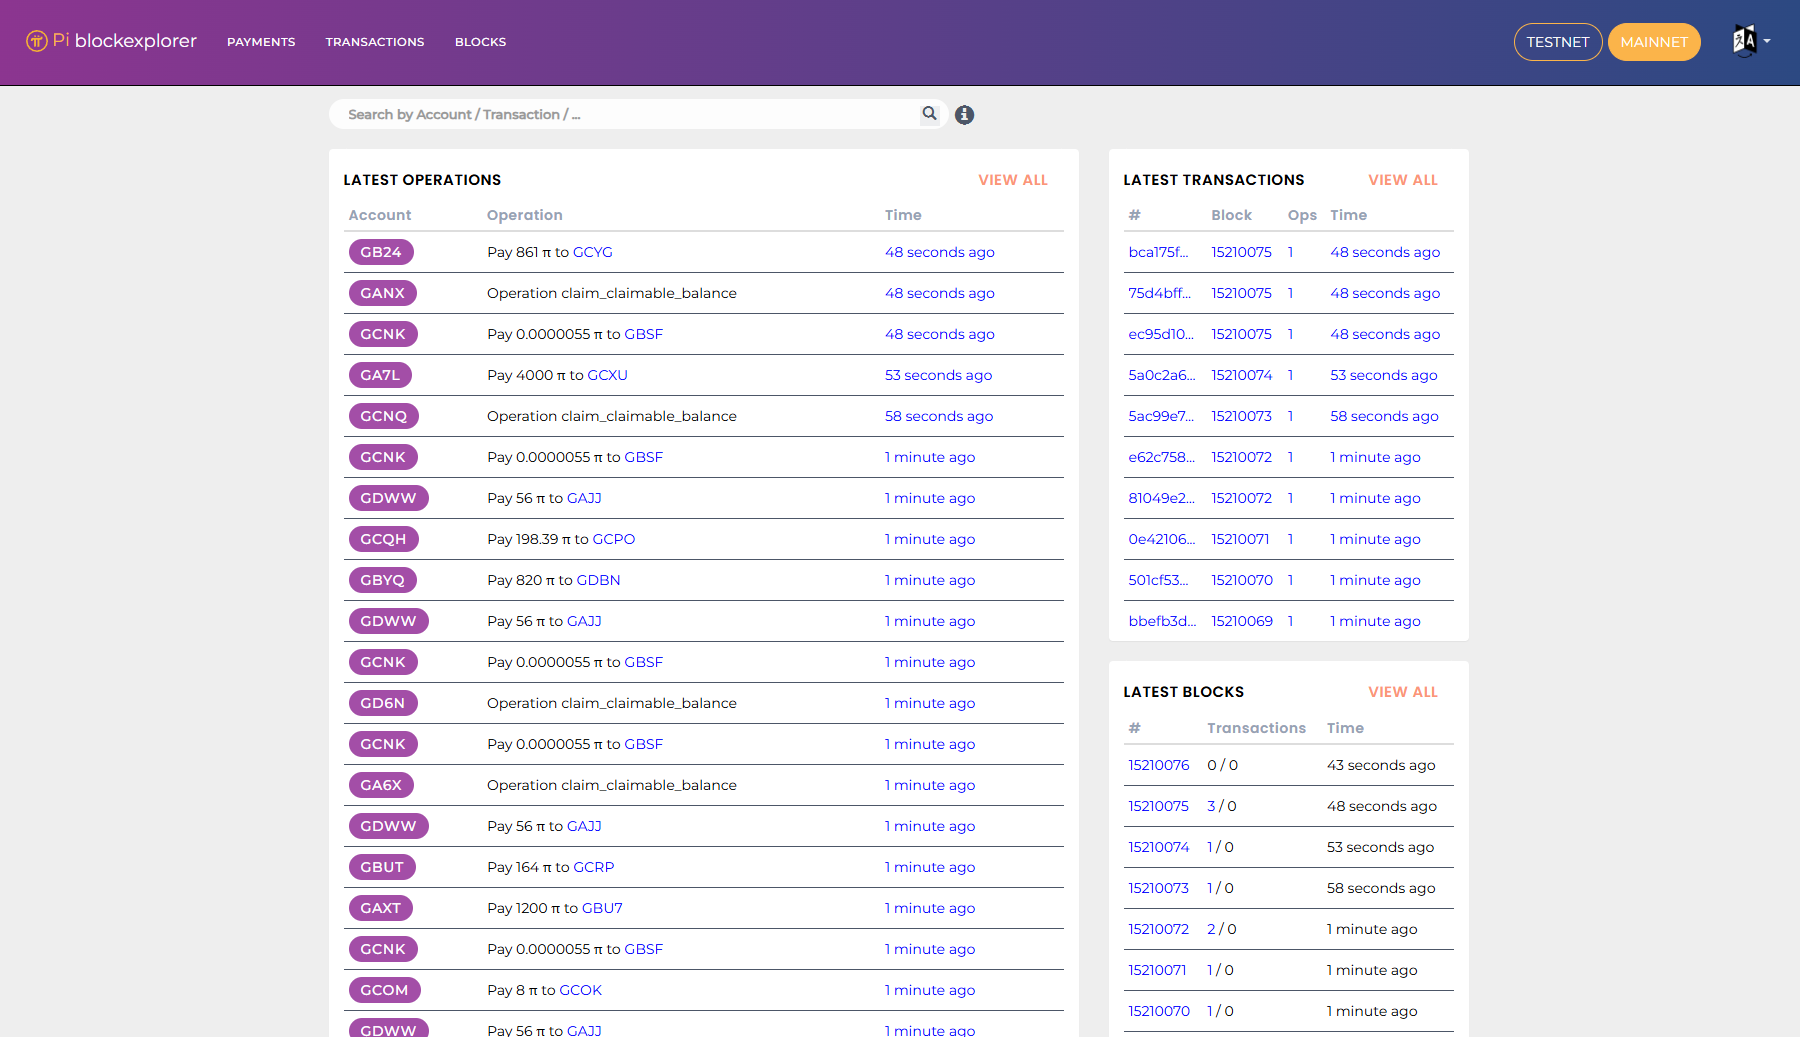The width and height of the screenshot is (1800, 1037).
Task: Open the search info icon
Action: click(x=964, y=115)
